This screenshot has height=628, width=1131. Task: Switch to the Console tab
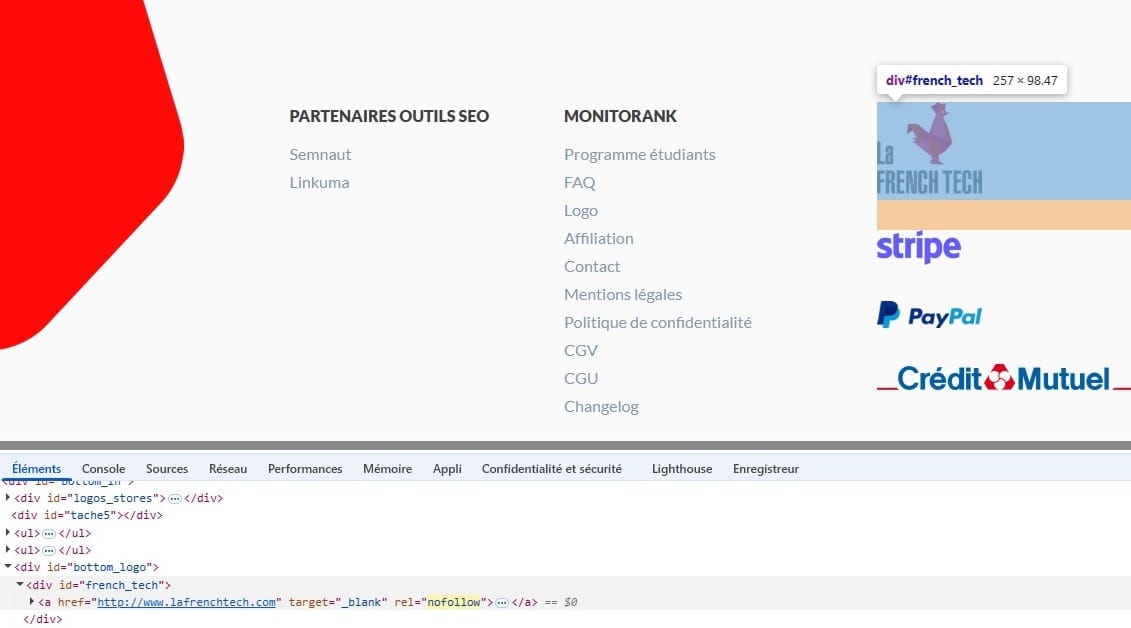[103, 468]
